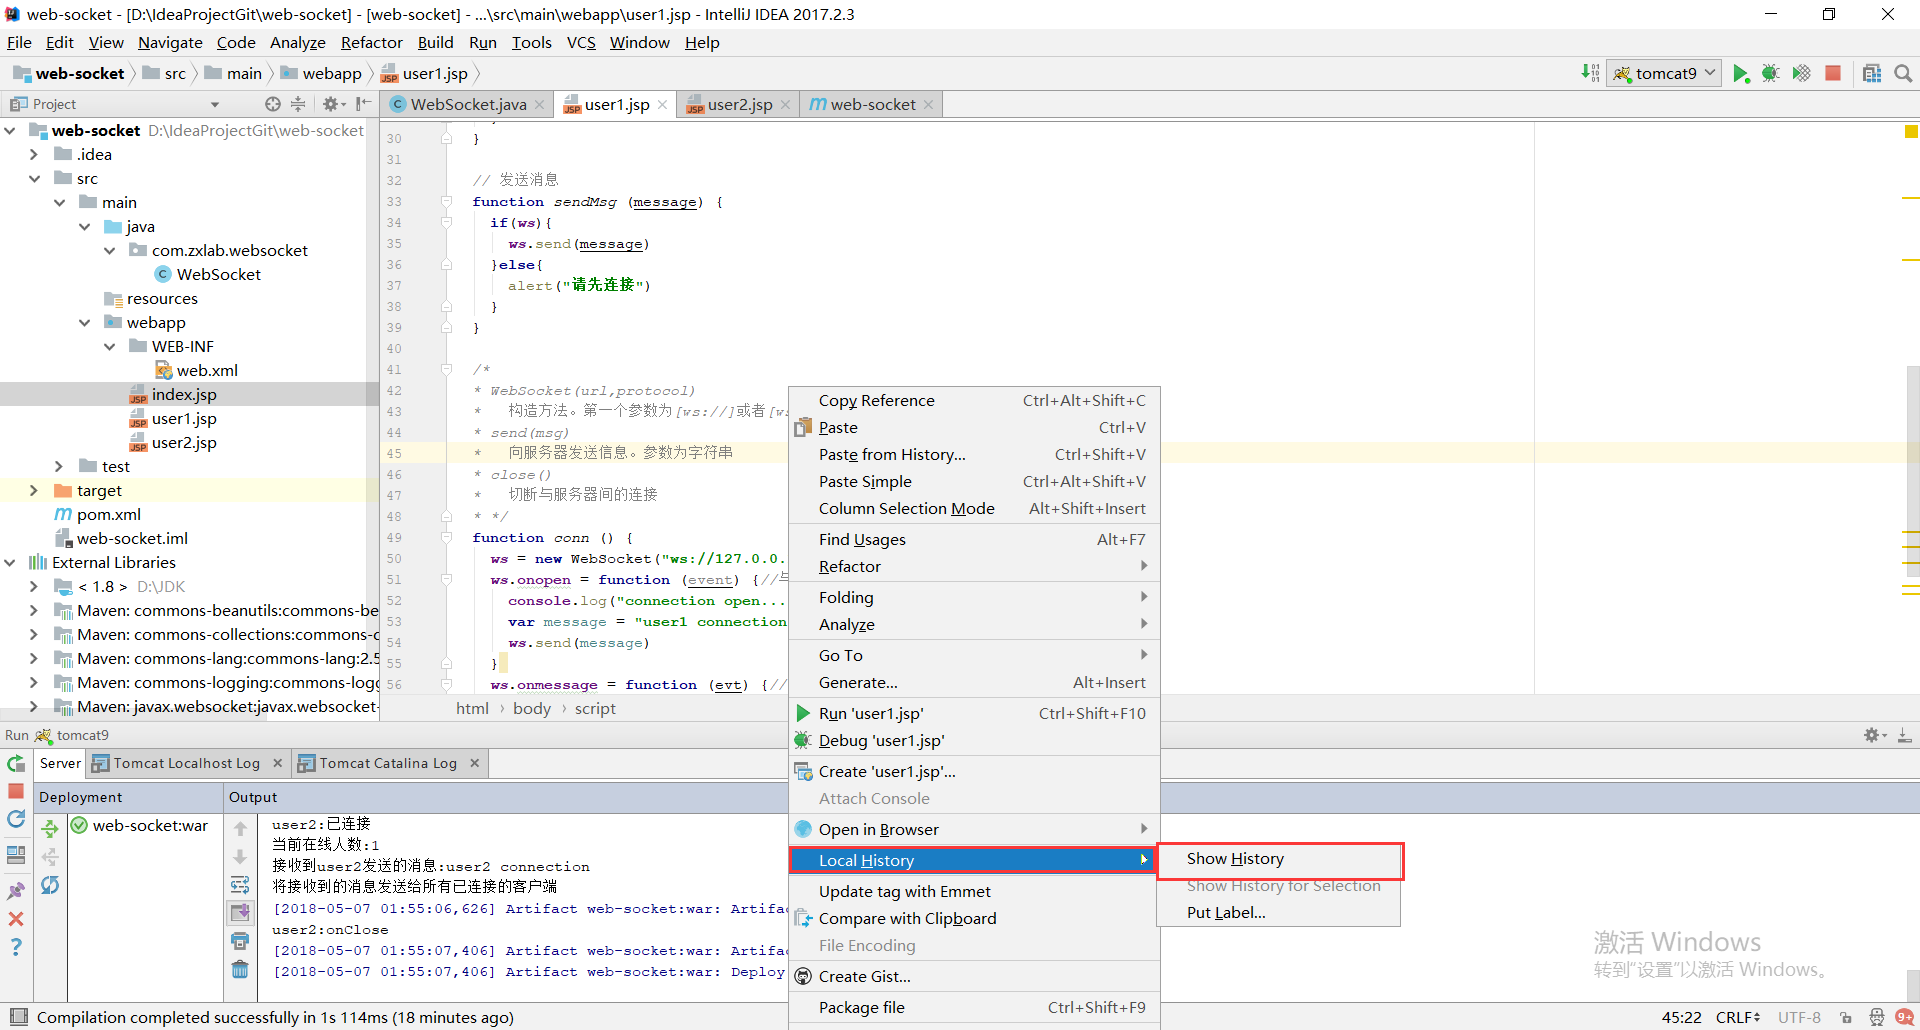Select index.jsp in project tree
The height and width of the screenshot is (1030, 1920).
click(x=184, y=394)
